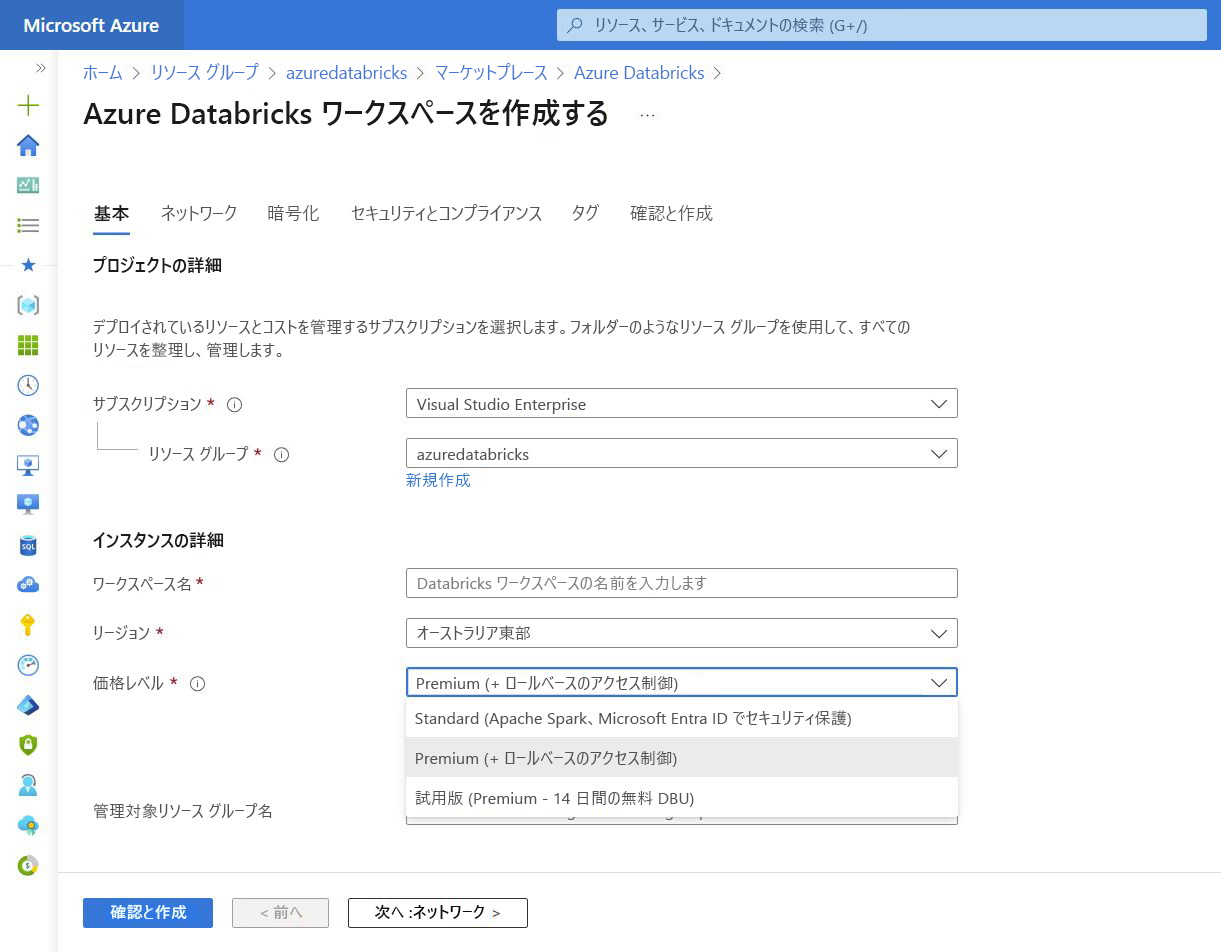Switch to the ネットワーク tab
The width and height of the screenshot is (1221, 952).
(198, 213)
